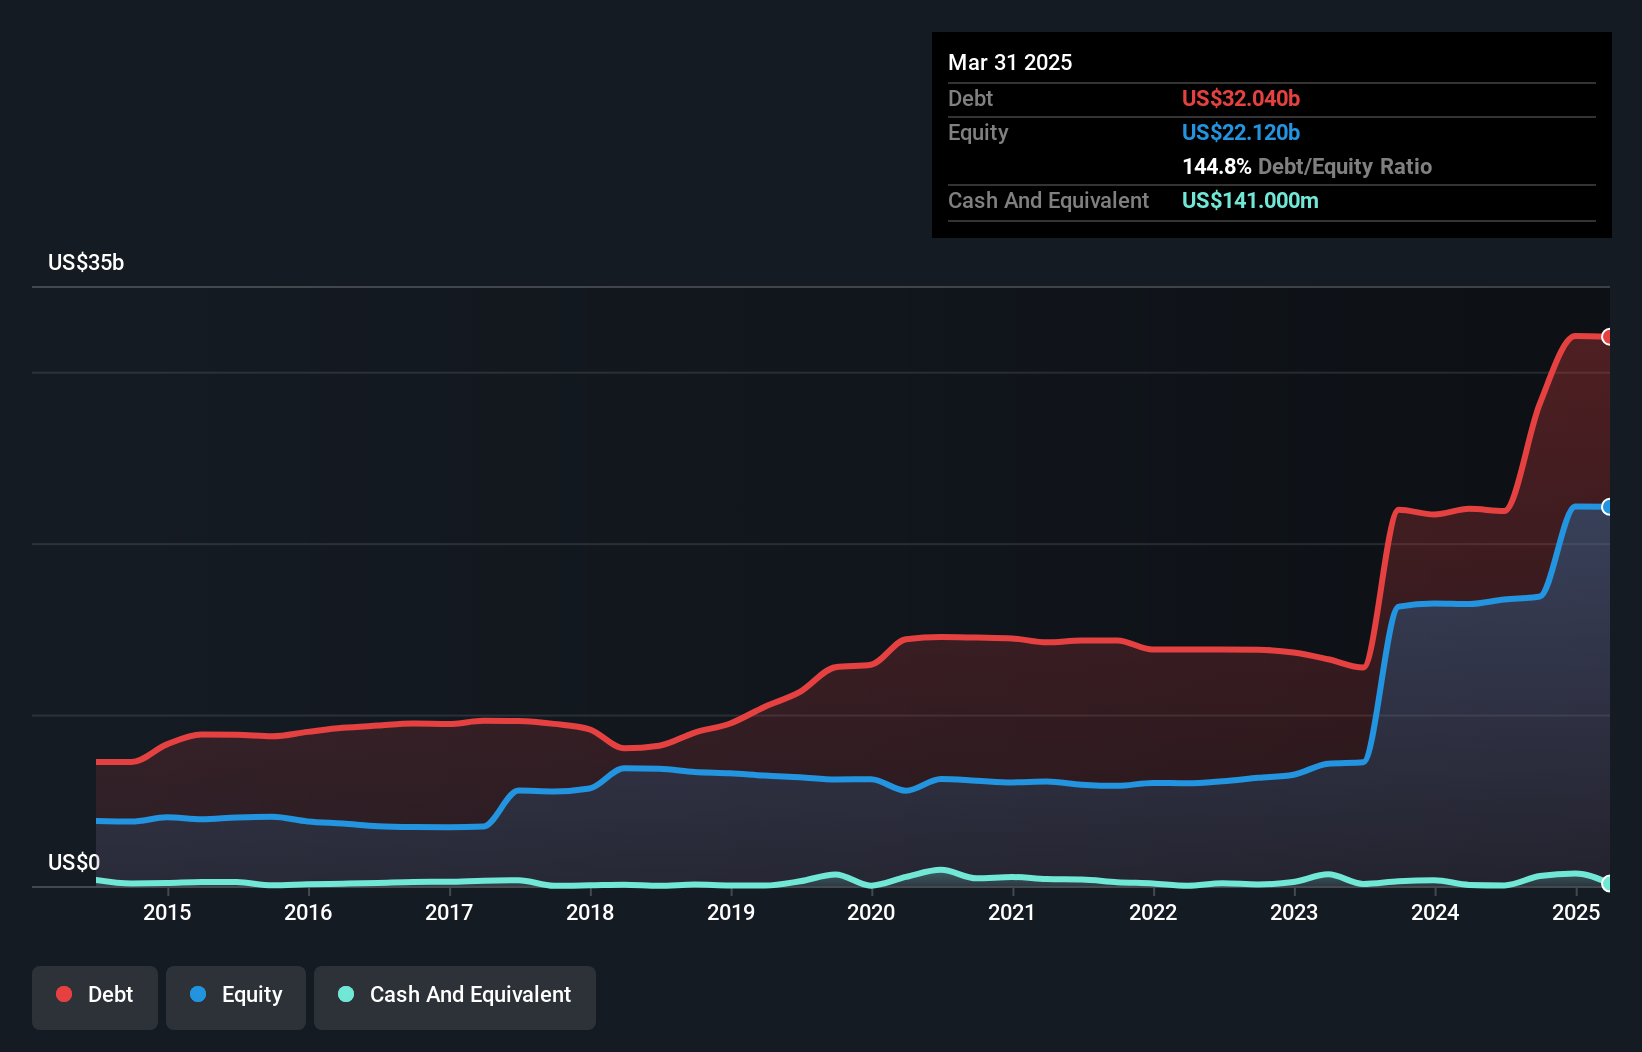The width and height of the screenshot is (1642, 1052).
Task: Click the 144.8% Debt/Equity Ratio text
Action: pyautogui.click(x=1307, y=166)
